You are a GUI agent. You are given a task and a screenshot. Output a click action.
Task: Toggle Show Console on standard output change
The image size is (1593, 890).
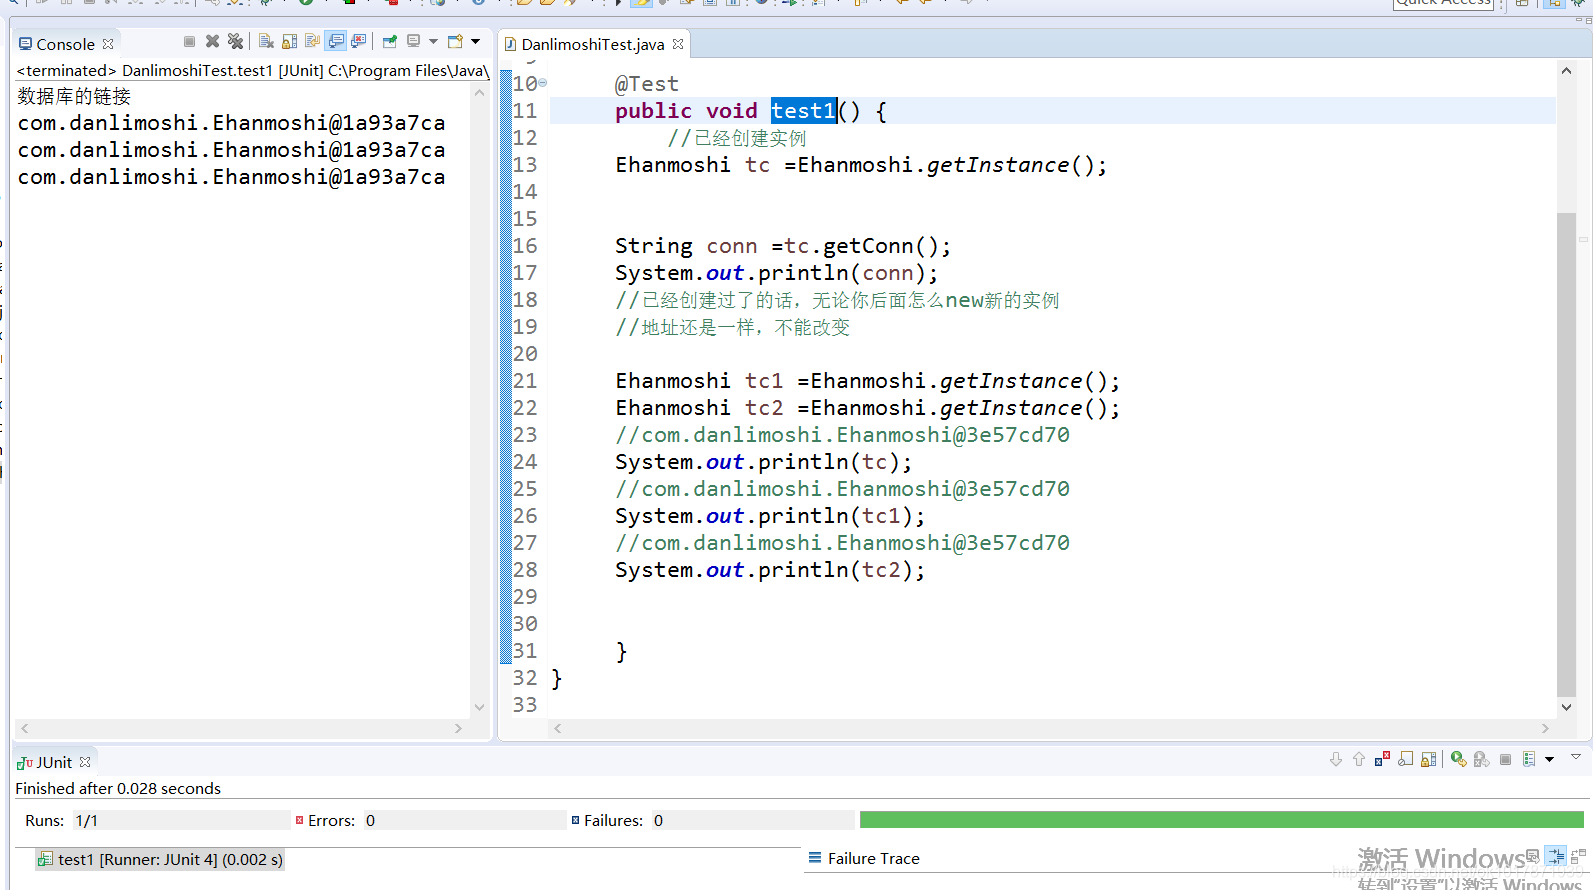[336, 41]
